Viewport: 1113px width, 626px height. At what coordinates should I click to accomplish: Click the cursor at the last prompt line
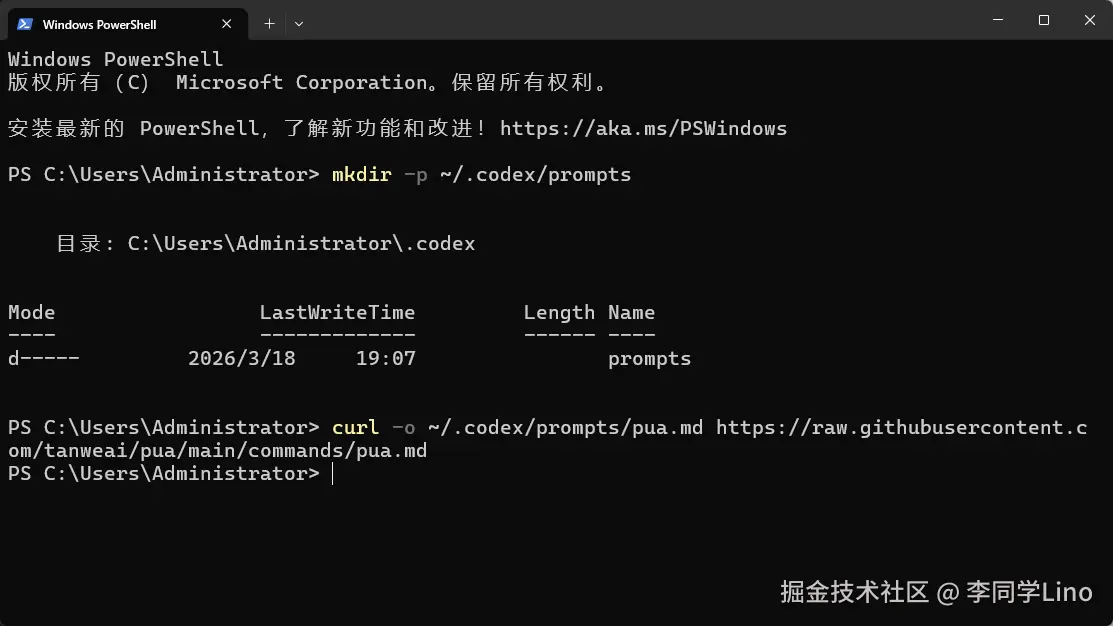tap(332, 473)
